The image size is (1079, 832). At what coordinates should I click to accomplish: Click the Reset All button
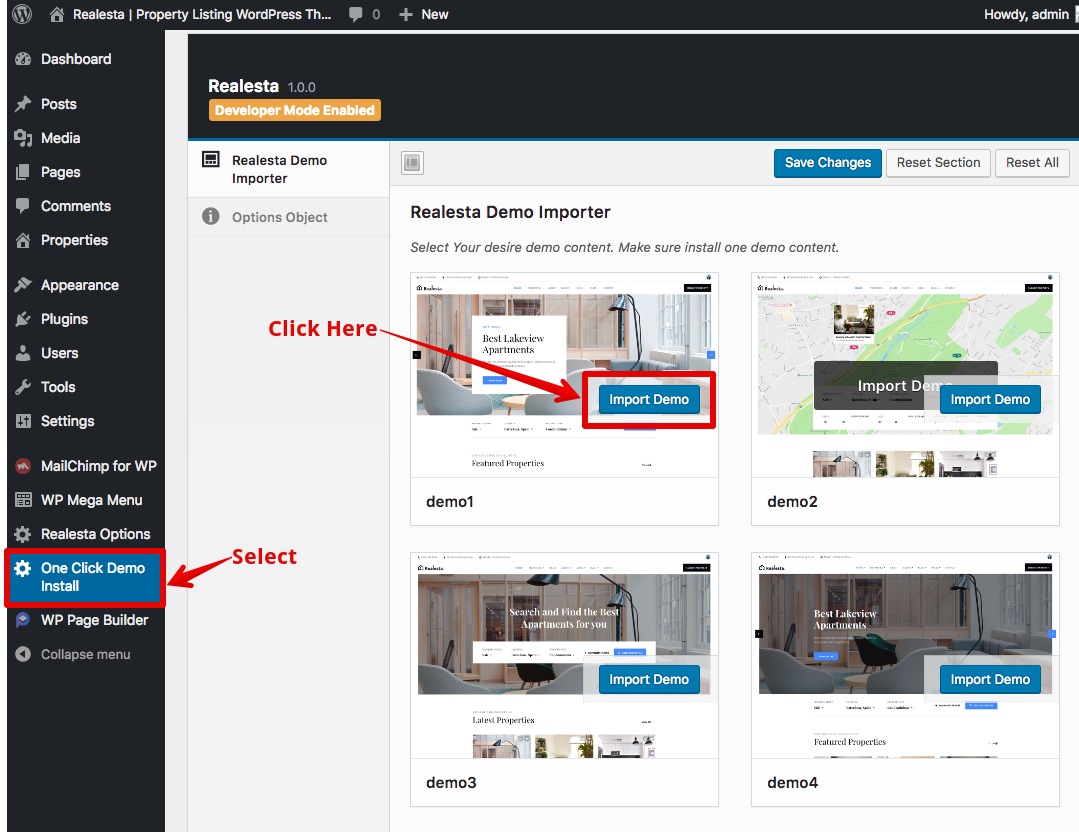point(1032,163)
